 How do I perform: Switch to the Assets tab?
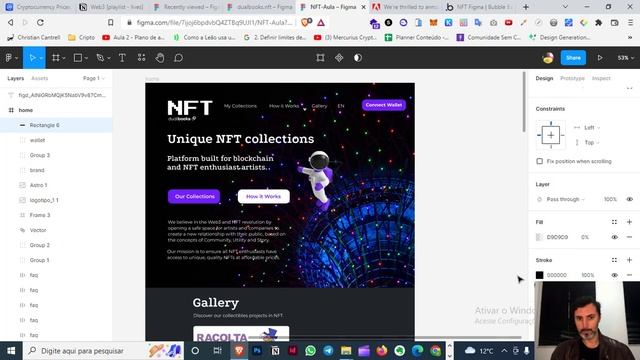click(x=40, y=78)
